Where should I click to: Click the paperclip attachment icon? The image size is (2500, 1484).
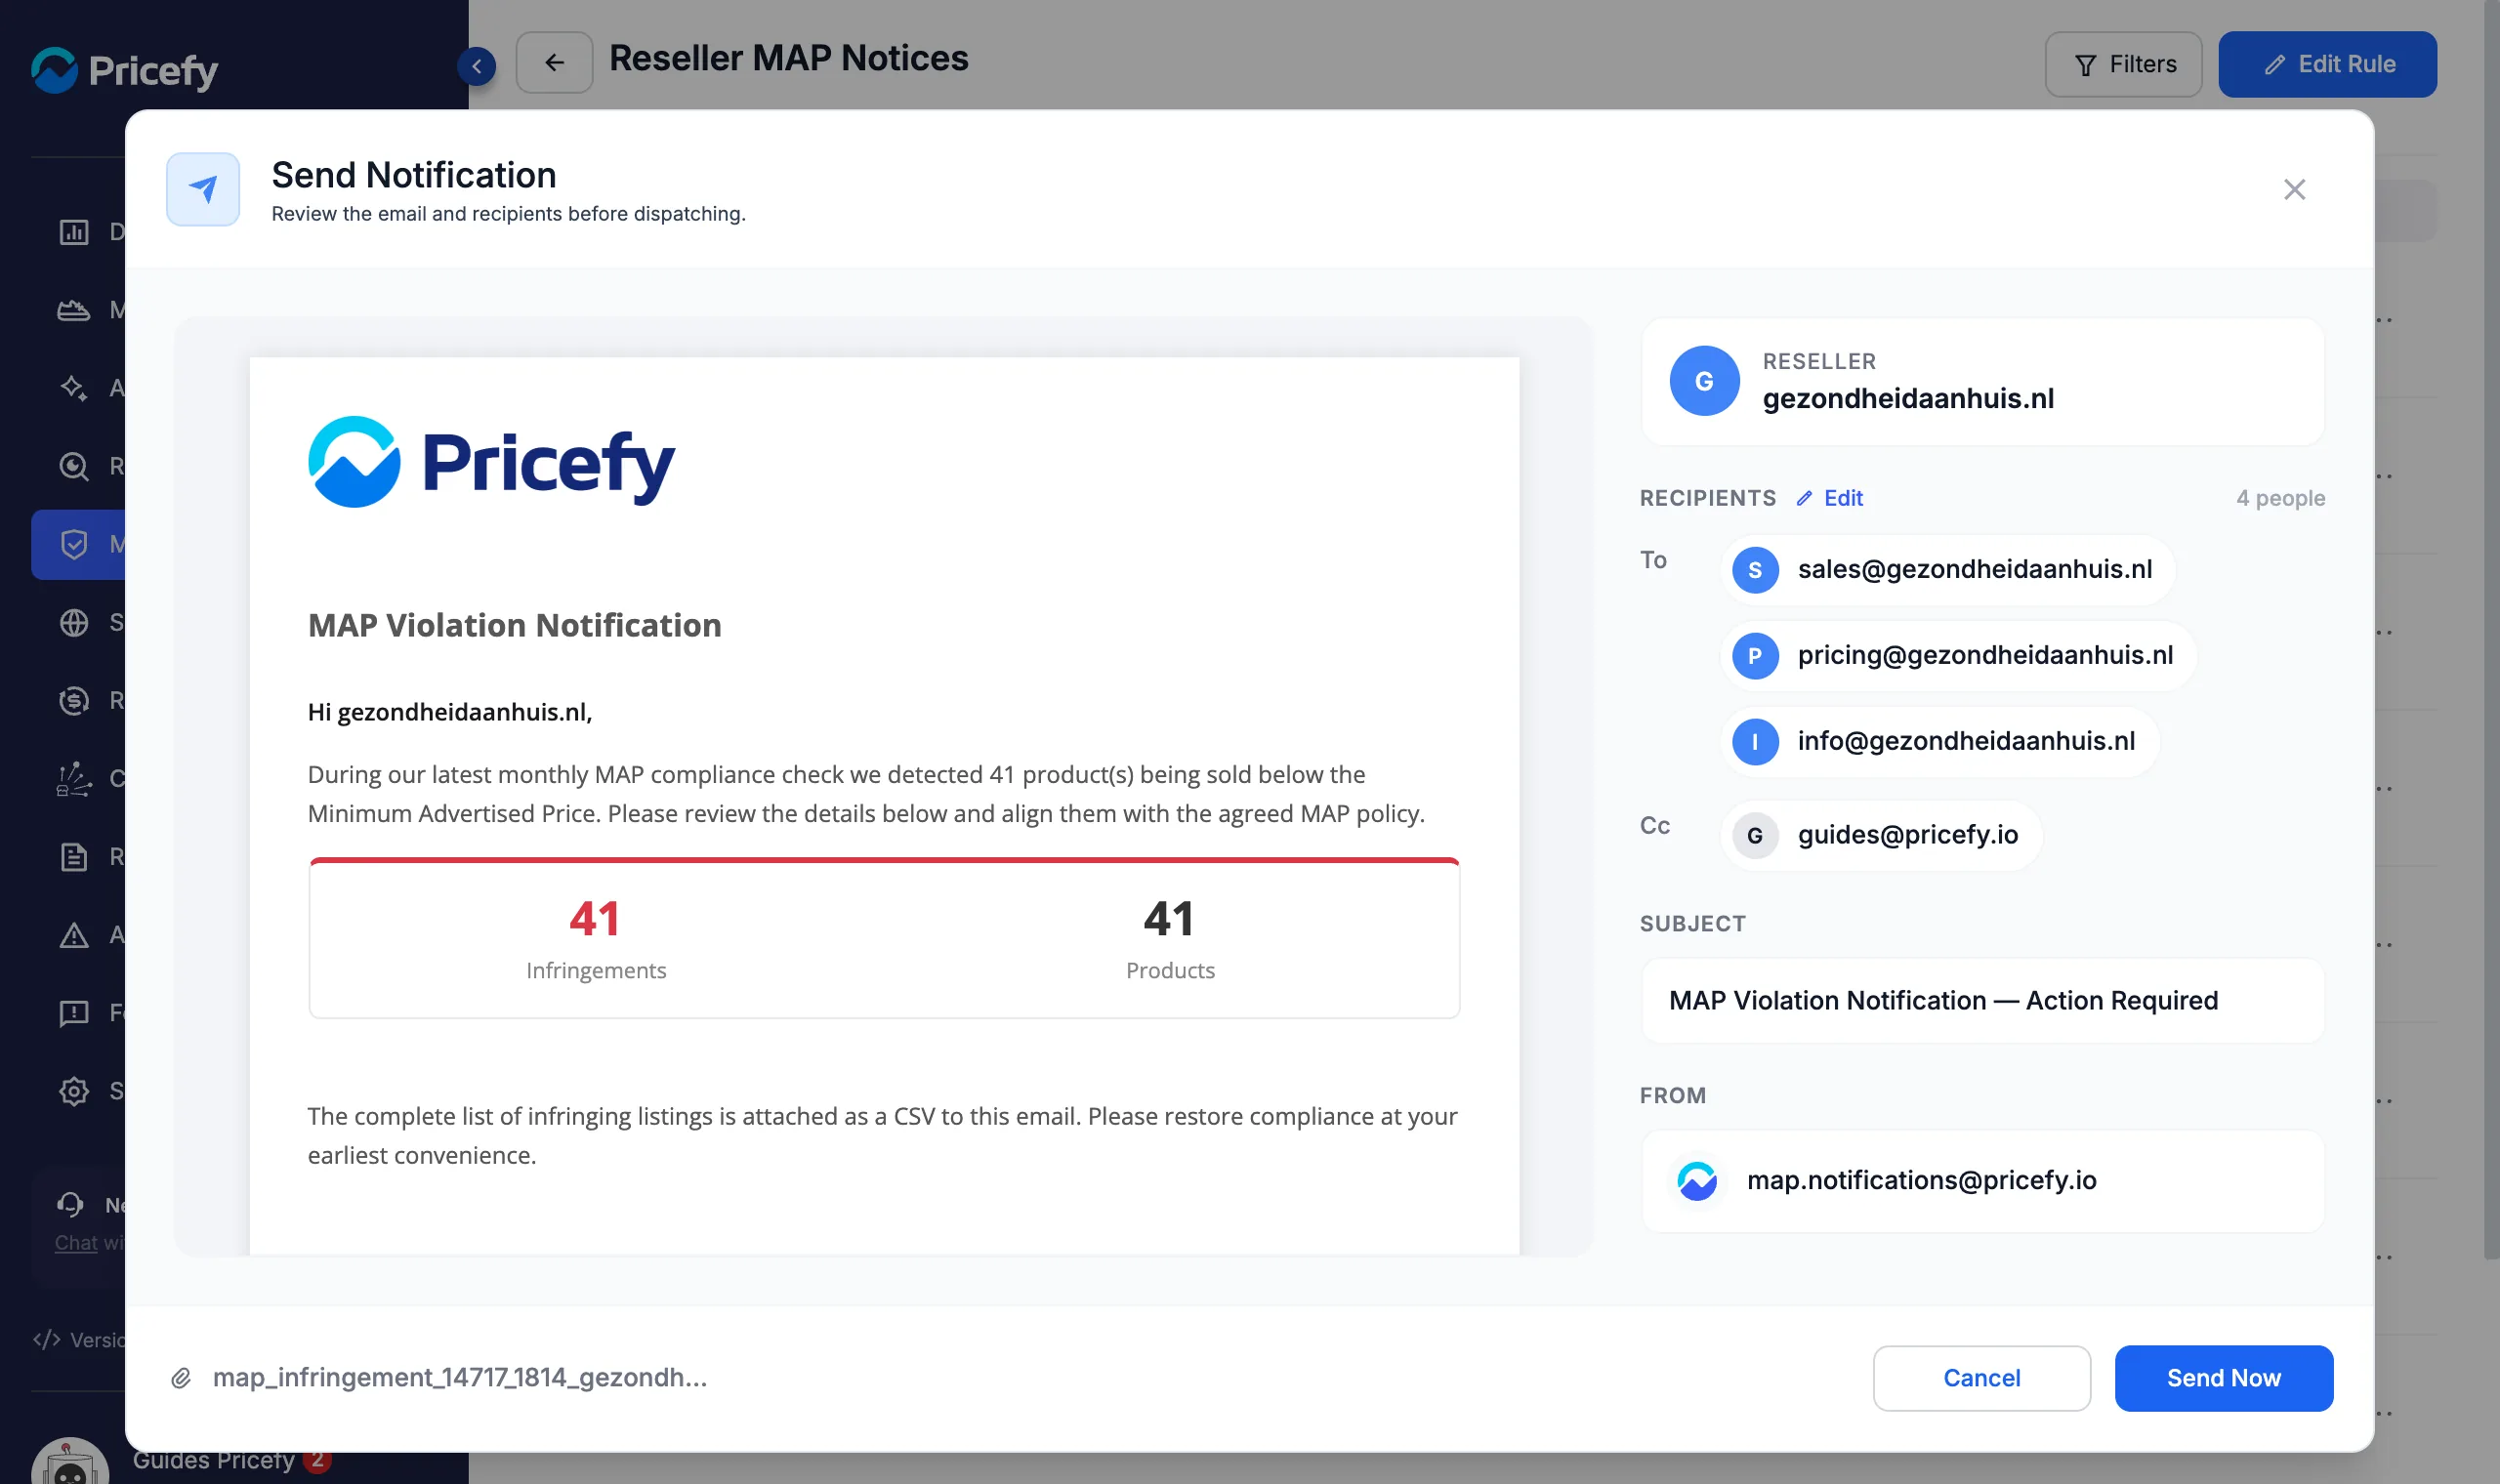[x=181, y=1378]
